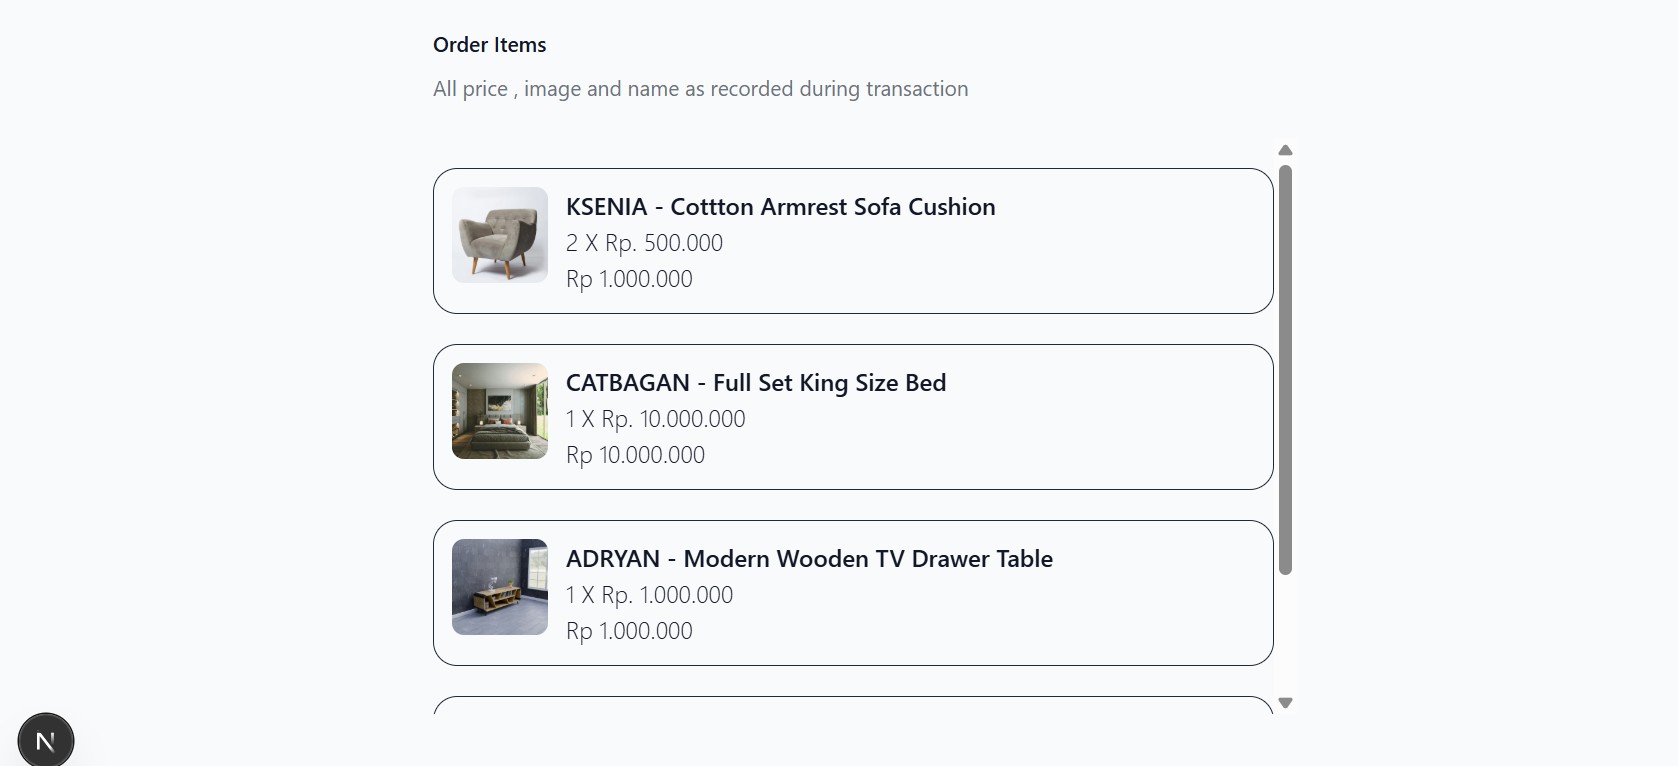
Task: Click the order list scroll-up arrow
Action: 1286,150
